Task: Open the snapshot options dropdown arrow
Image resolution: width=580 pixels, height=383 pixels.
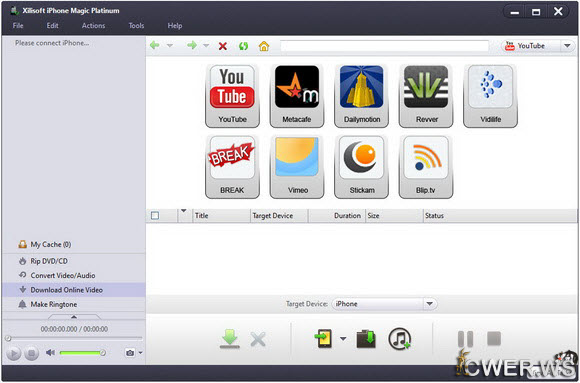Action: (141, 353)
